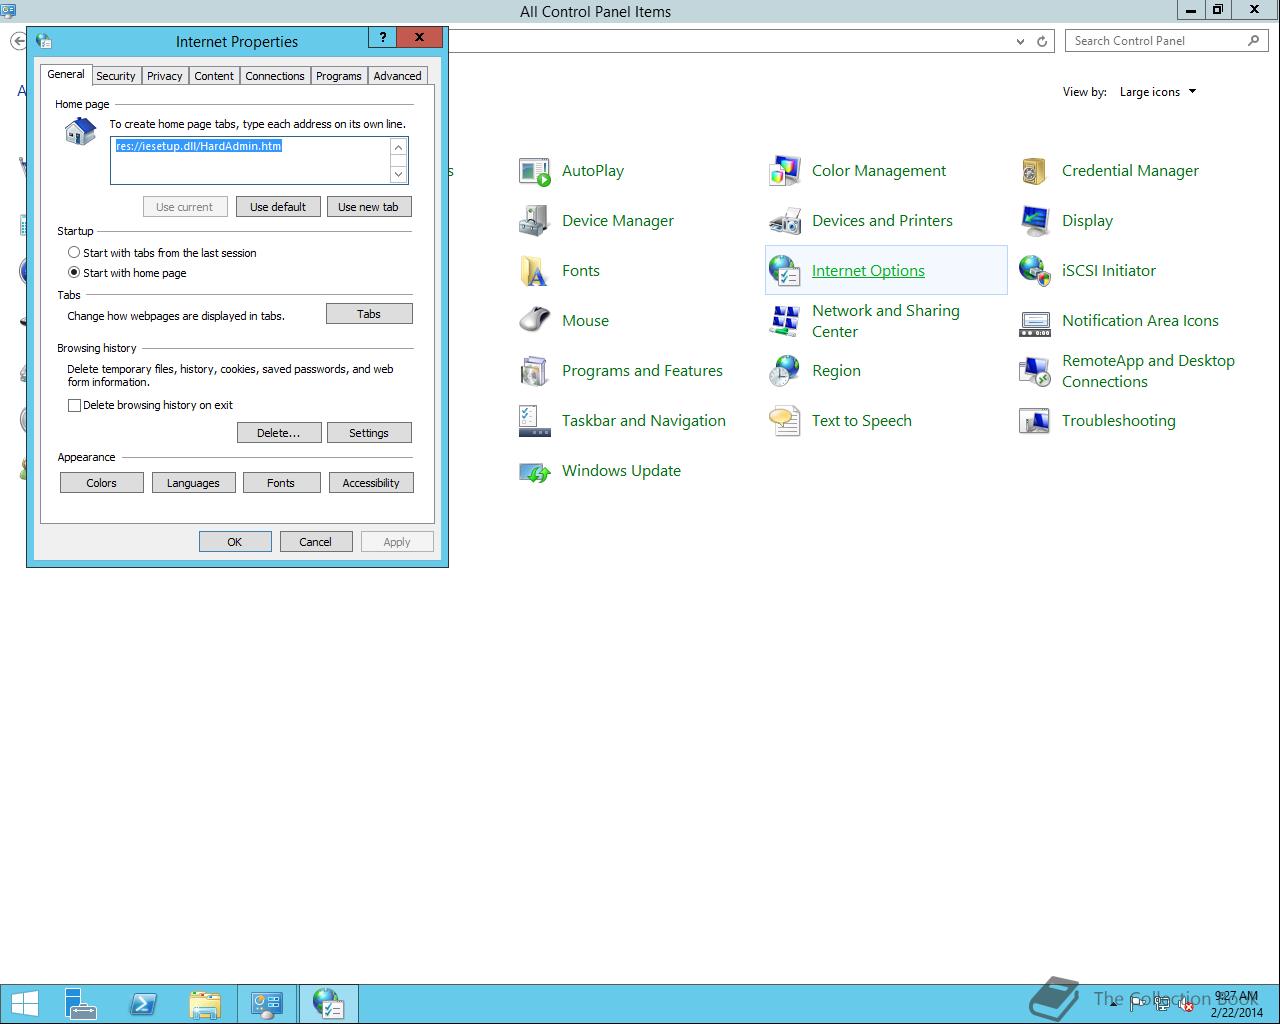Click the home page box down arrow

pos(398,174)
